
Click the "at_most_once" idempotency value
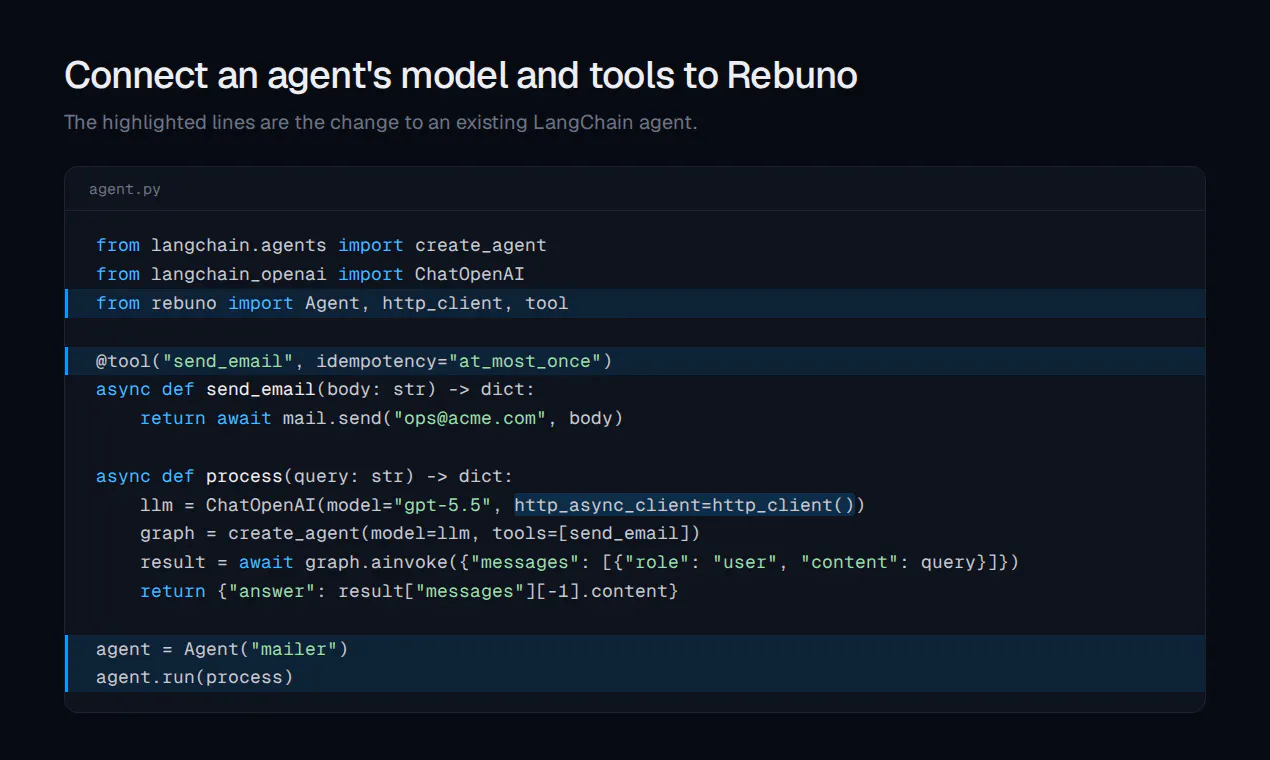(x=524, y=361)
